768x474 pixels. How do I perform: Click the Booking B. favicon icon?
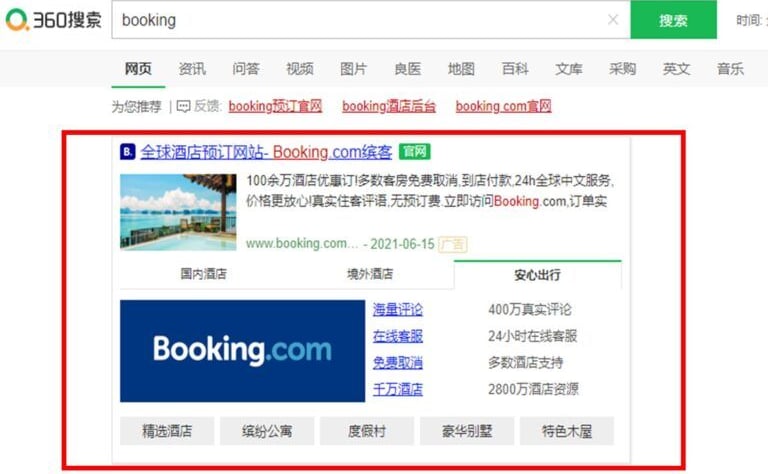(127, 152)
